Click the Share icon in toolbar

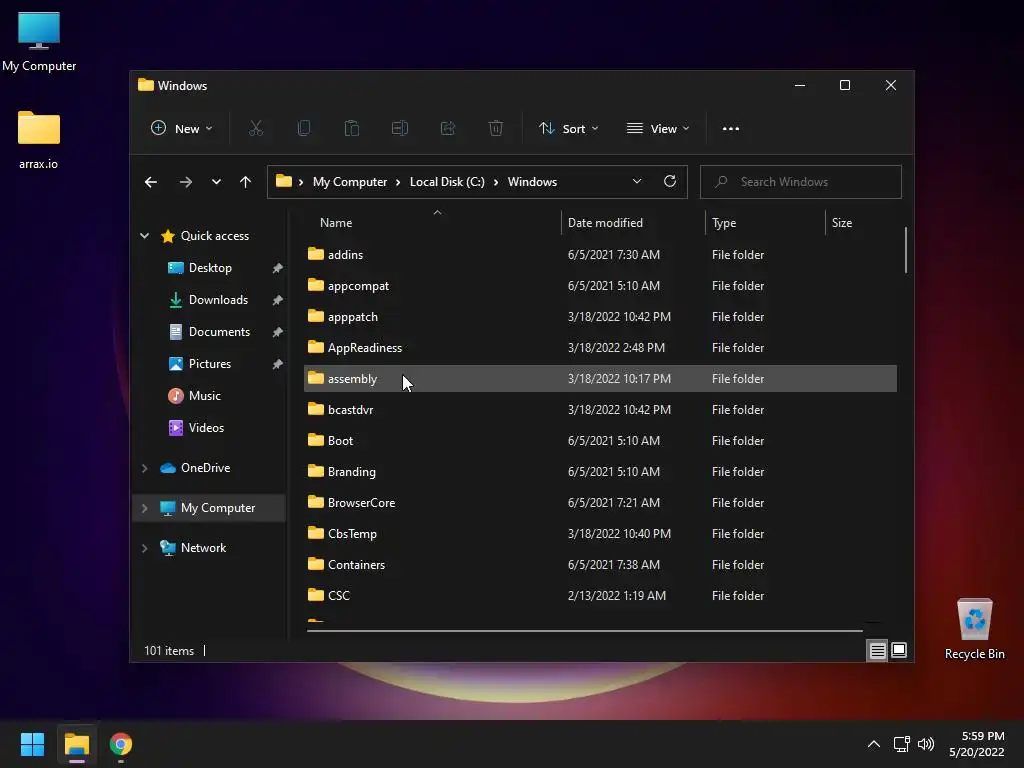(448, 129)
